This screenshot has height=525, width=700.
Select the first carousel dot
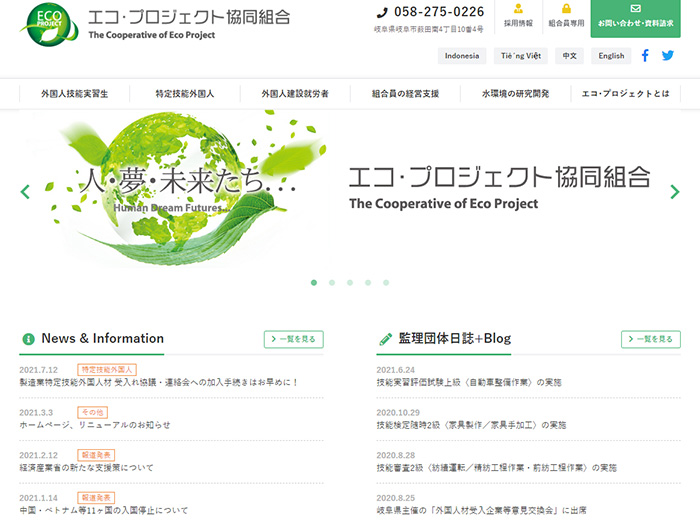click(x=314, y=283)
